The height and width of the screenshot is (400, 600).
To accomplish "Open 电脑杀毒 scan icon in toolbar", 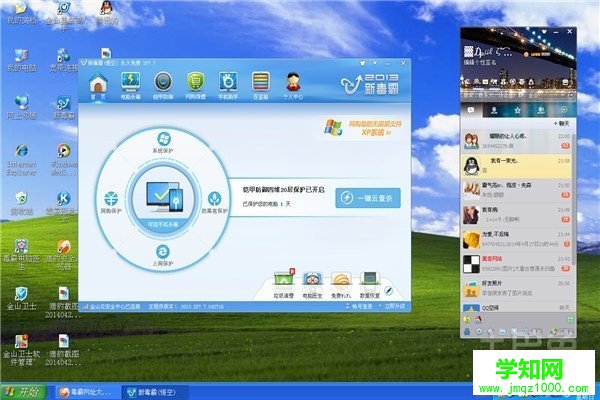I will (x=130, y=86).
